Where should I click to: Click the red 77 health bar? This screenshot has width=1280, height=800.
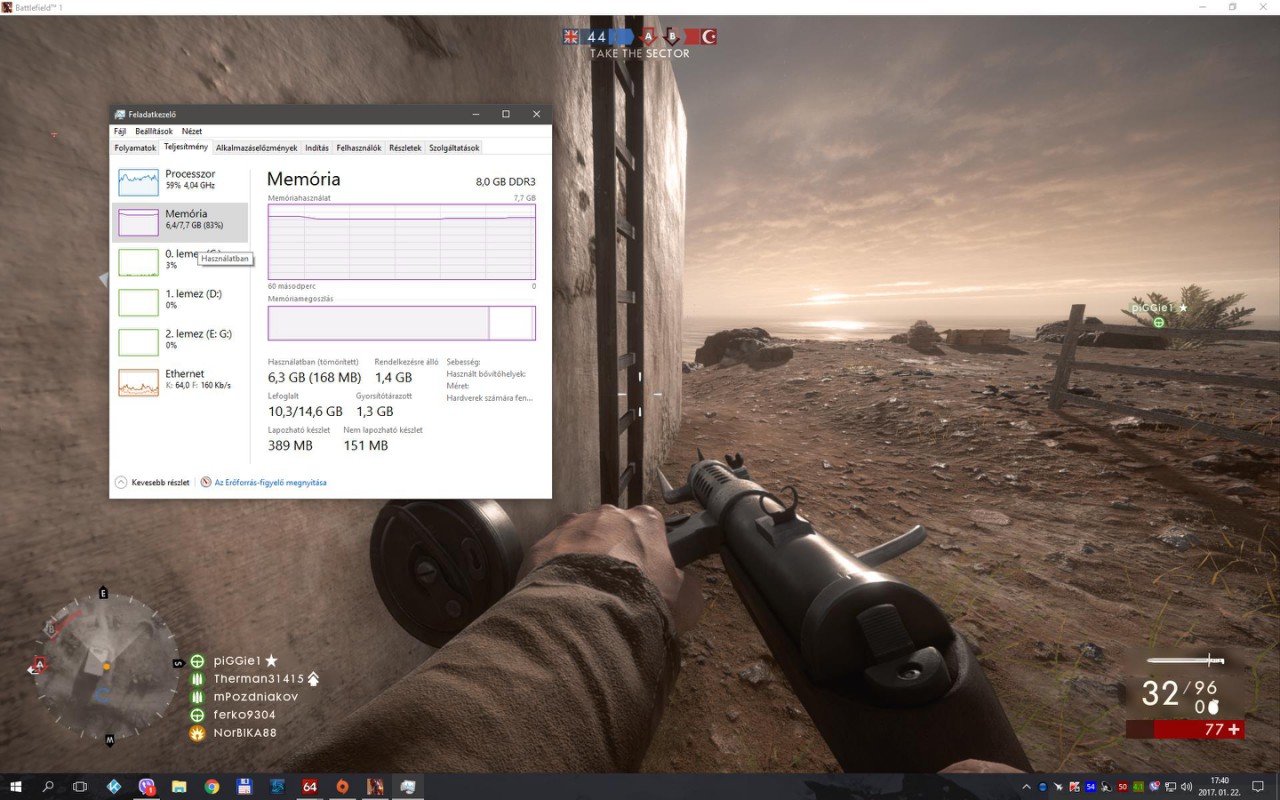coord(1185,729)
